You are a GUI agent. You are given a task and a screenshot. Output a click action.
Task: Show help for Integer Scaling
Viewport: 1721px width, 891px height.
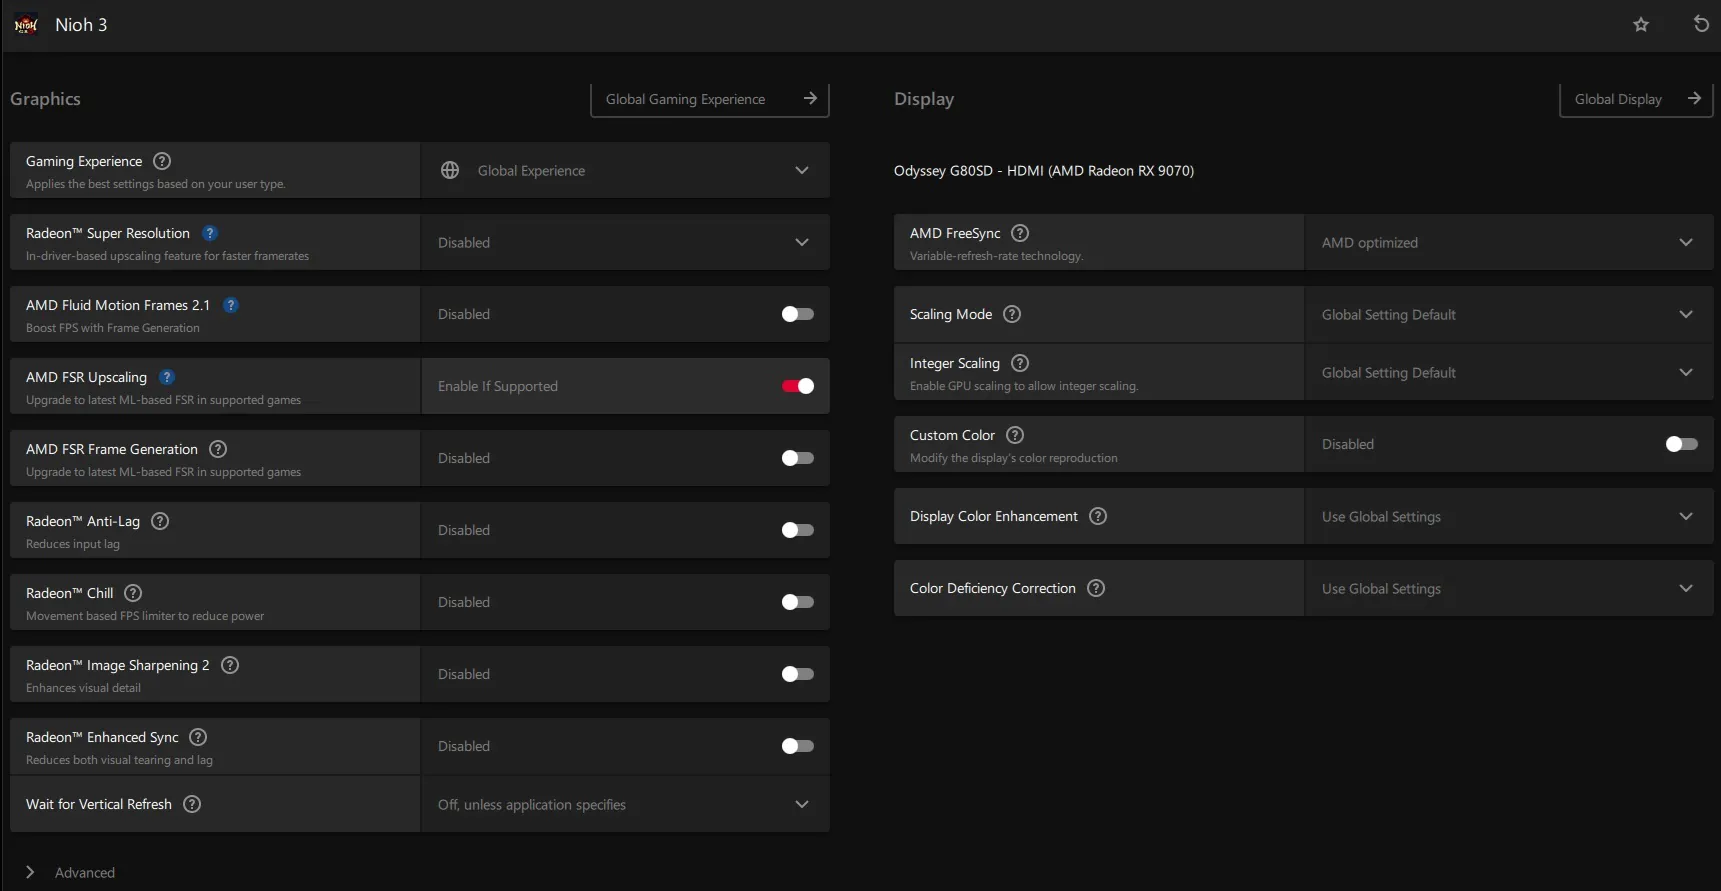[x=1020, y=363]
